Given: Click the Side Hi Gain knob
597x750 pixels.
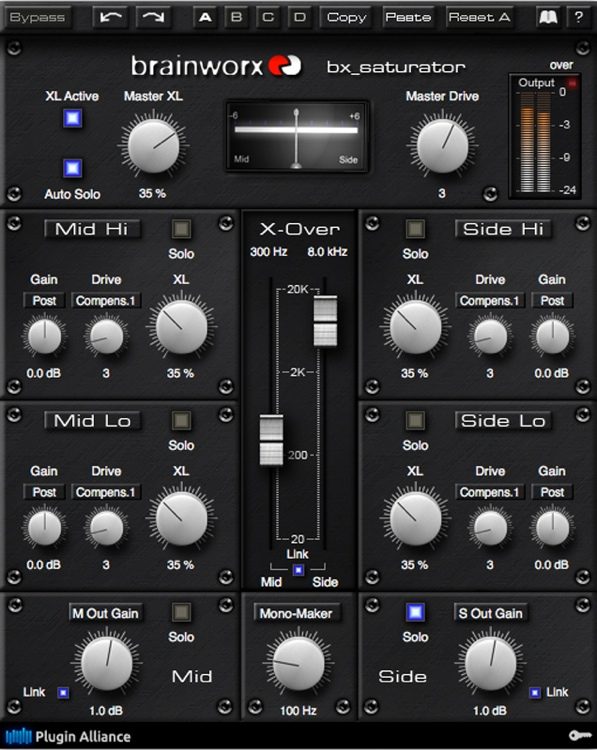Looking at the screenshot, I should click(552, 336).
